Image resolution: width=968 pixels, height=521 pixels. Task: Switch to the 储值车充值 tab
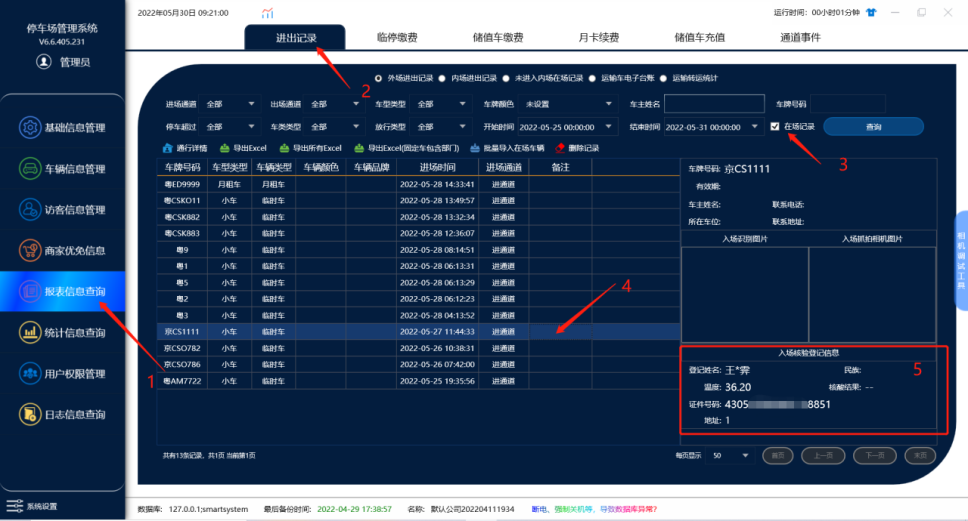click(699, 38)
